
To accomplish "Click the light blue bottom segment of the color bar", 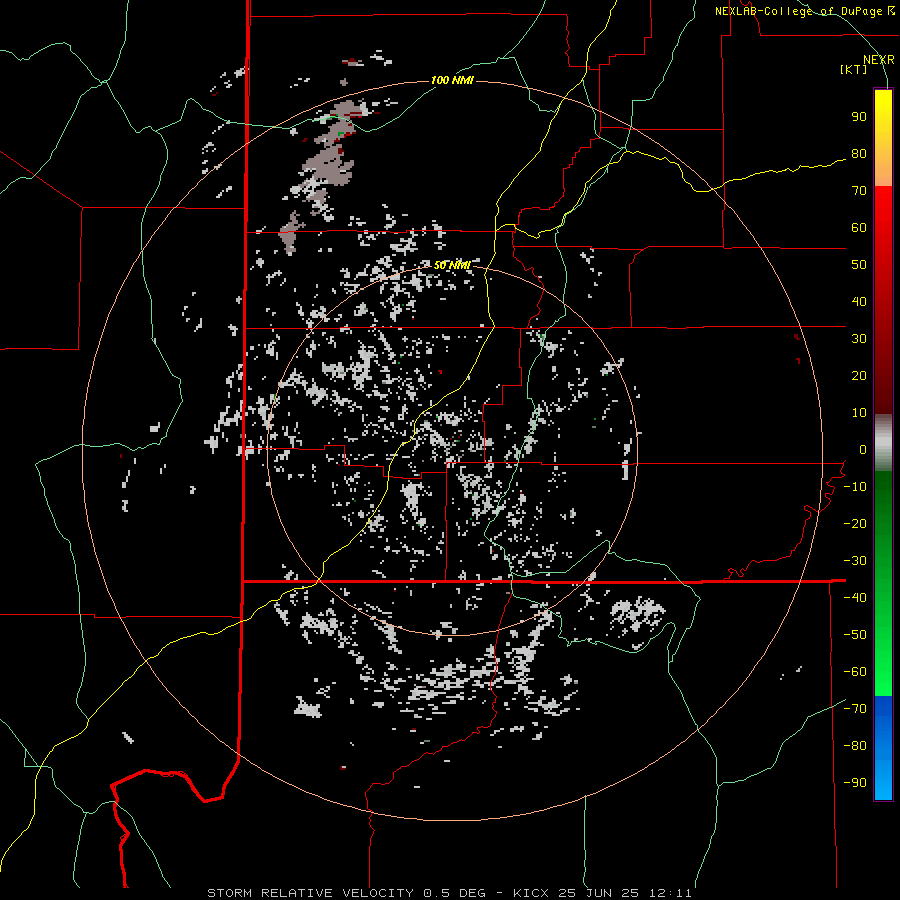I will coord(883,781).
